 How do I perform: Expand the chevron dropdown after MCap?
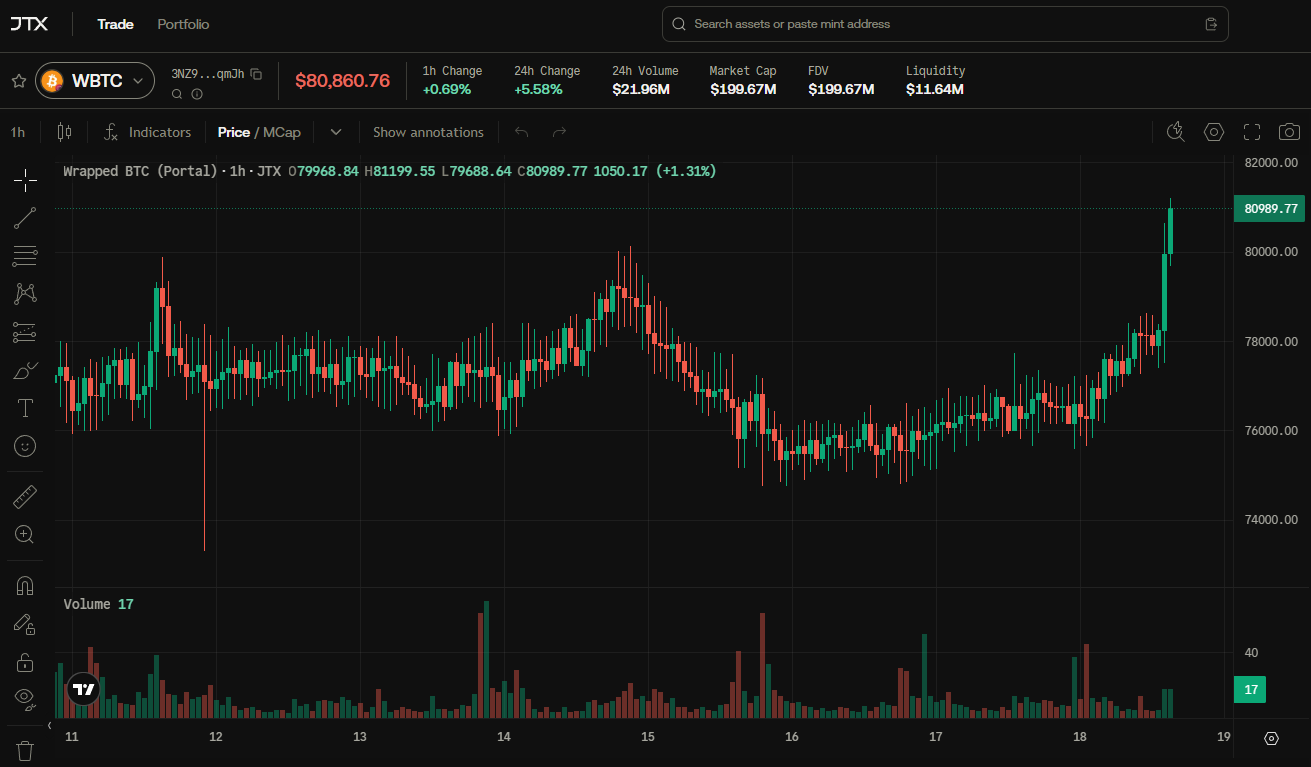point(336,132)
